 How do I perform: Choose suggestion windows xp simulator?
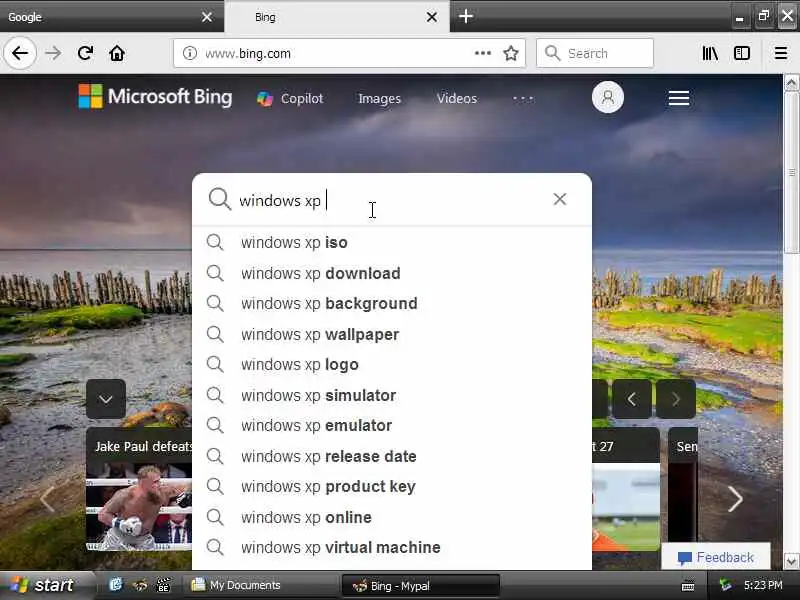[392, 395]
